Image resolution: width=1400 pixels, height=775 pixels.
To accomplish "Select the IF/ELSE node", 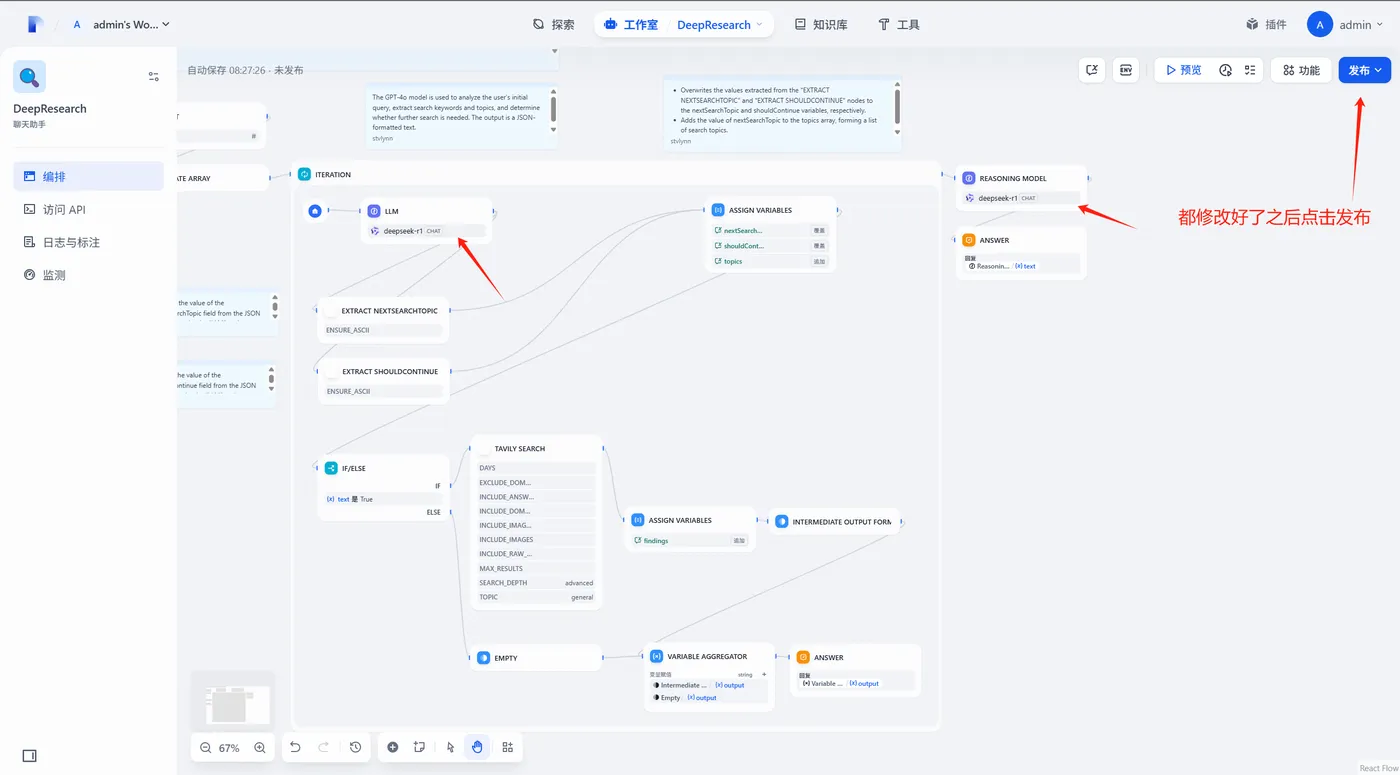I will [381, 488].
